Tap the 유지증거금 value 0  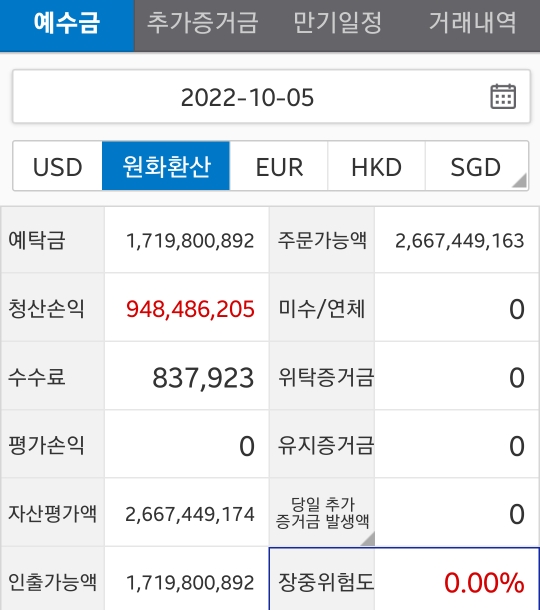click(x=517, y=446)
